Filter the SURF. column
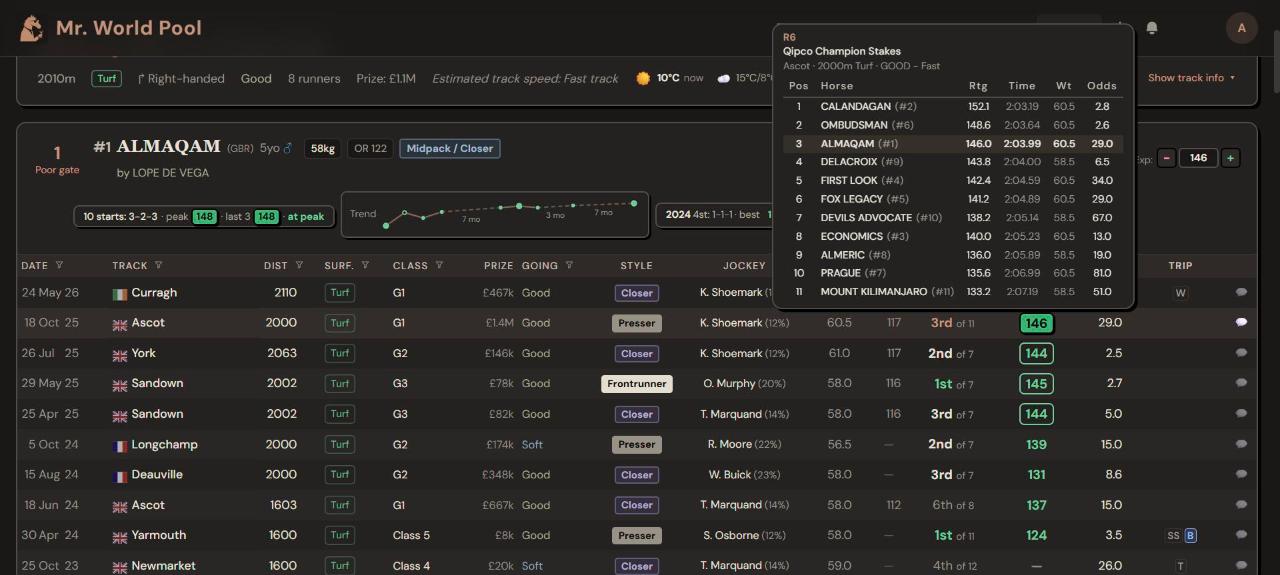 point(365,266)
